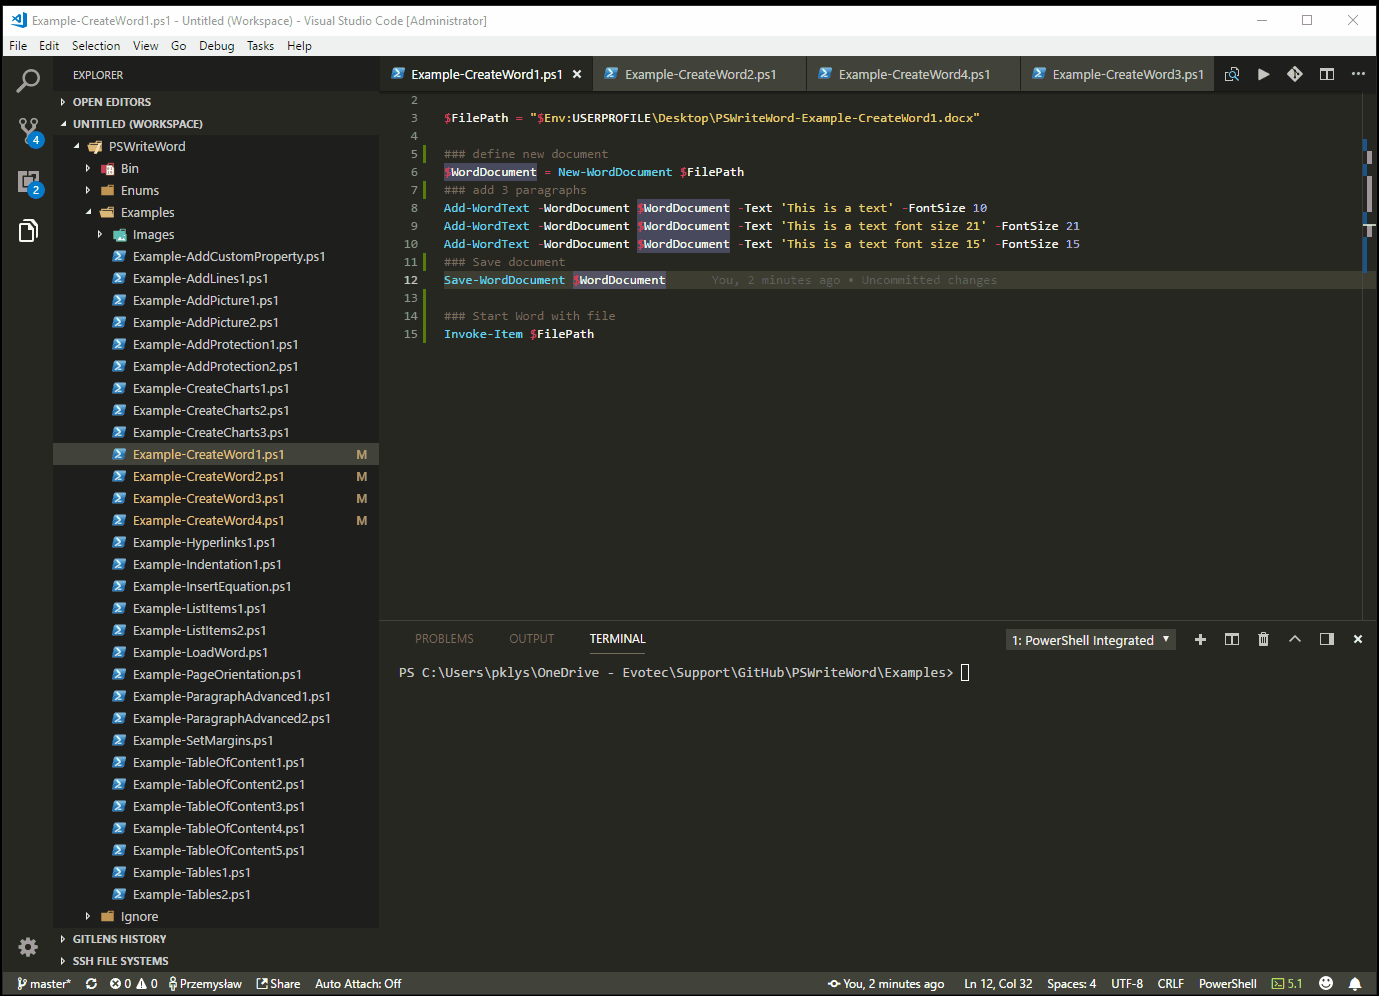Toggle the panel position button
This screenshot has height=996, width=1379.
[1327, 639]
